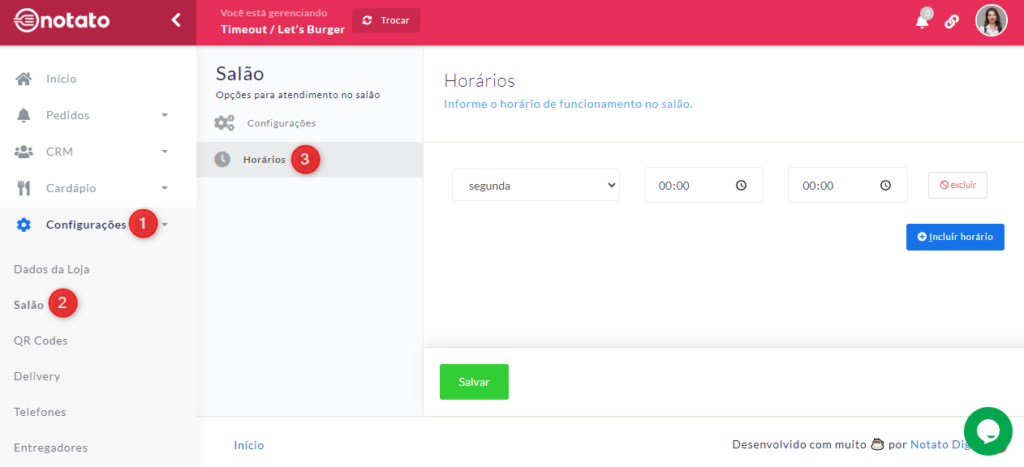The width and height of the screenshot is (1024, 467).
Task: Open the Salão settings Configurações item
Action: click(280, 123)
